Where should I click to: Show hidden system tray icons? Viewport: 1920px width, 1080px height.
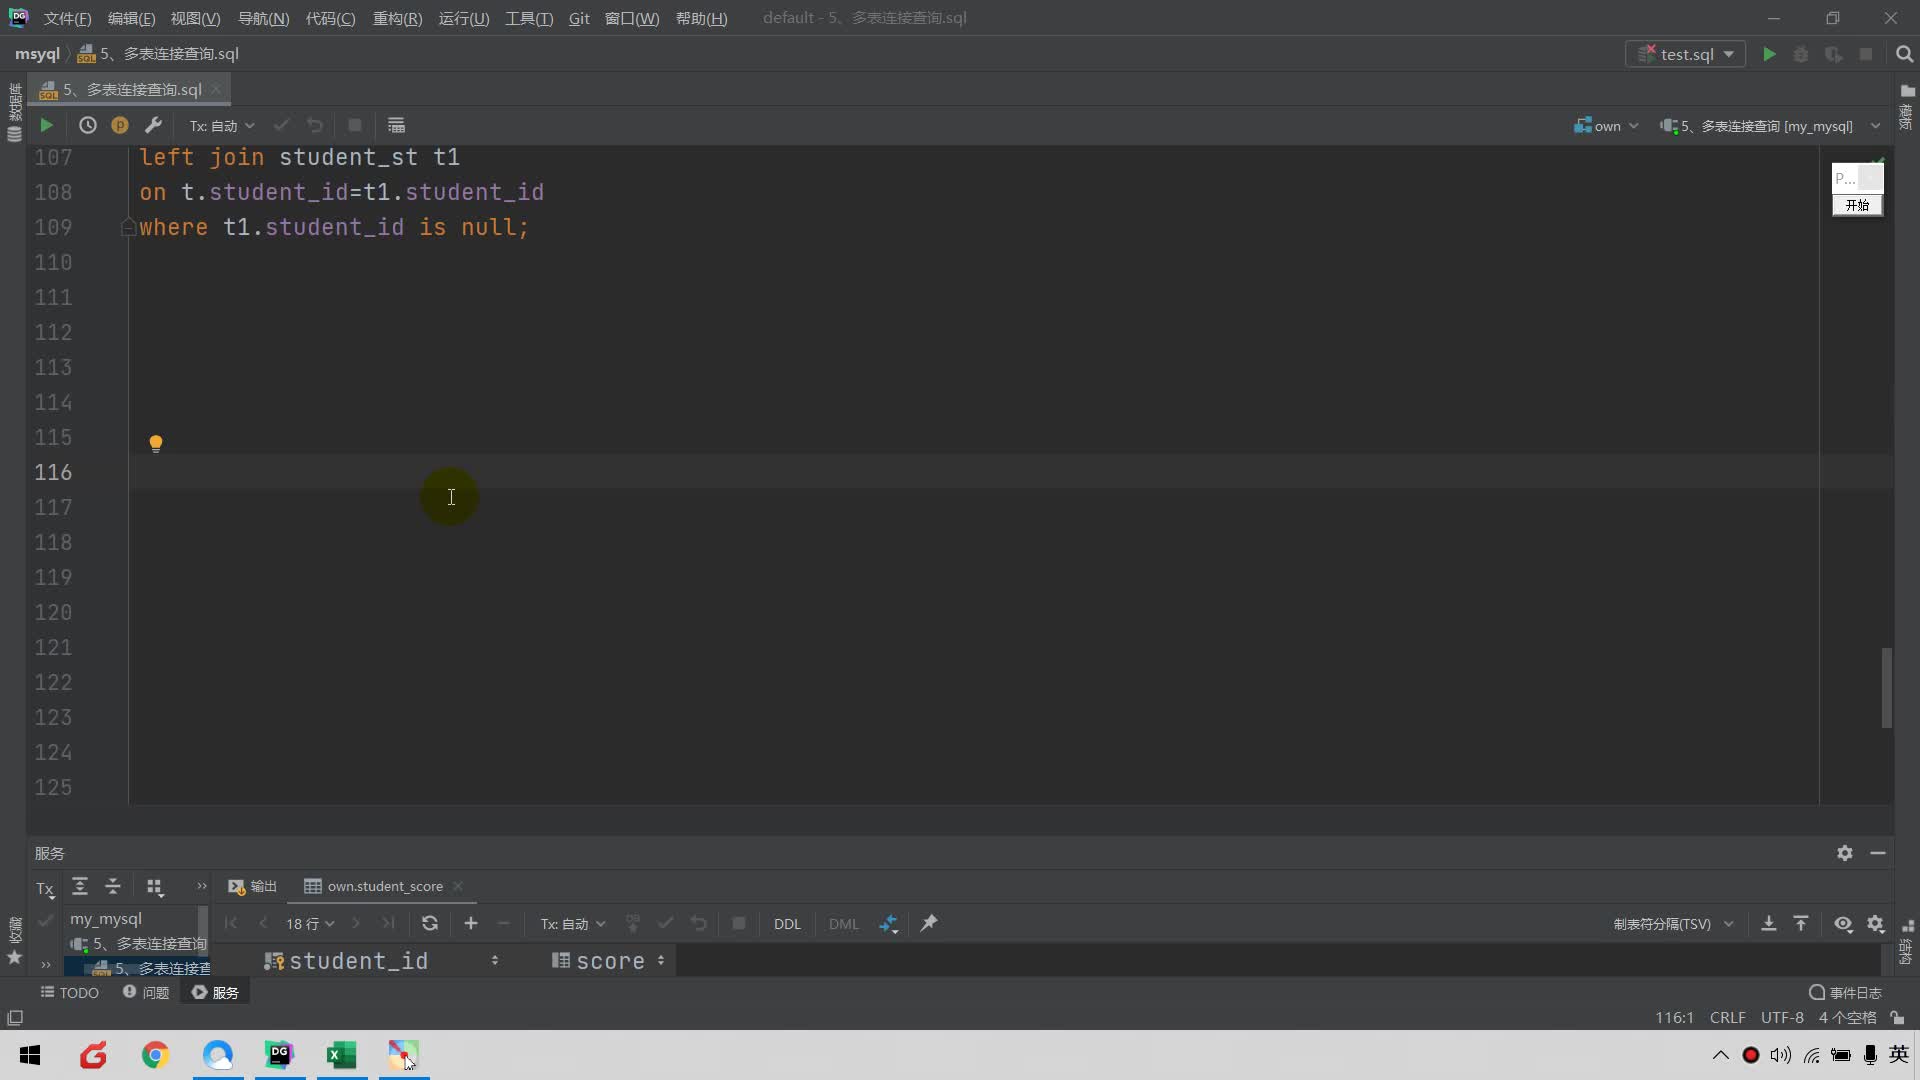(x=1720, y=1054)
